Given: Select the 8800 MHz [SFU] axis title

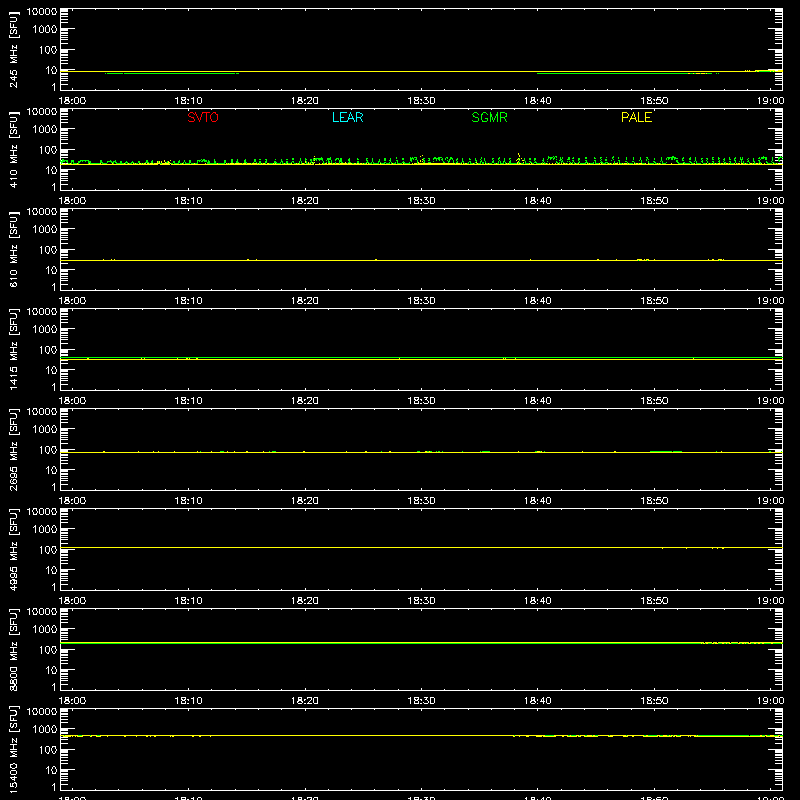Looking at the screenshot, I should point(13,649).
